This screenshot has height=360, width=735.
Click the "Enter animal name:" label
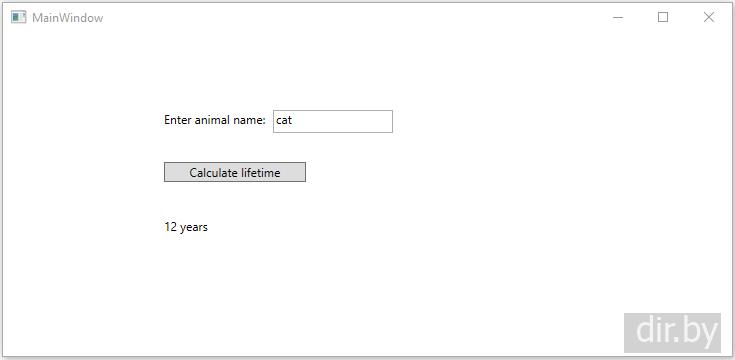[215, 120]
